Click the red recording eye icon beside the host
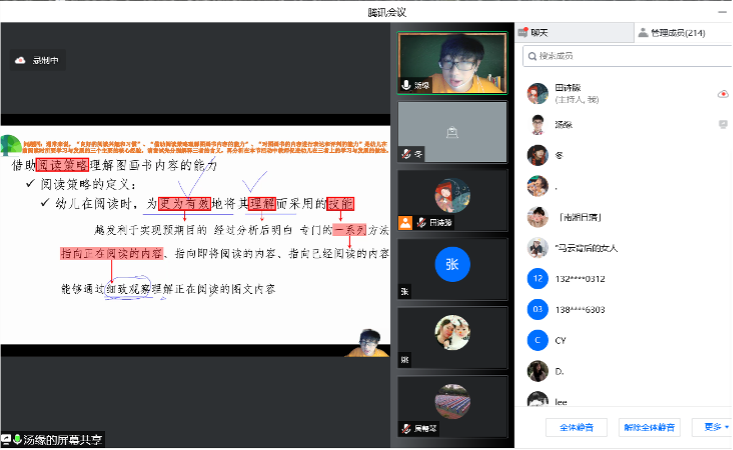 [x=722, y=93]
